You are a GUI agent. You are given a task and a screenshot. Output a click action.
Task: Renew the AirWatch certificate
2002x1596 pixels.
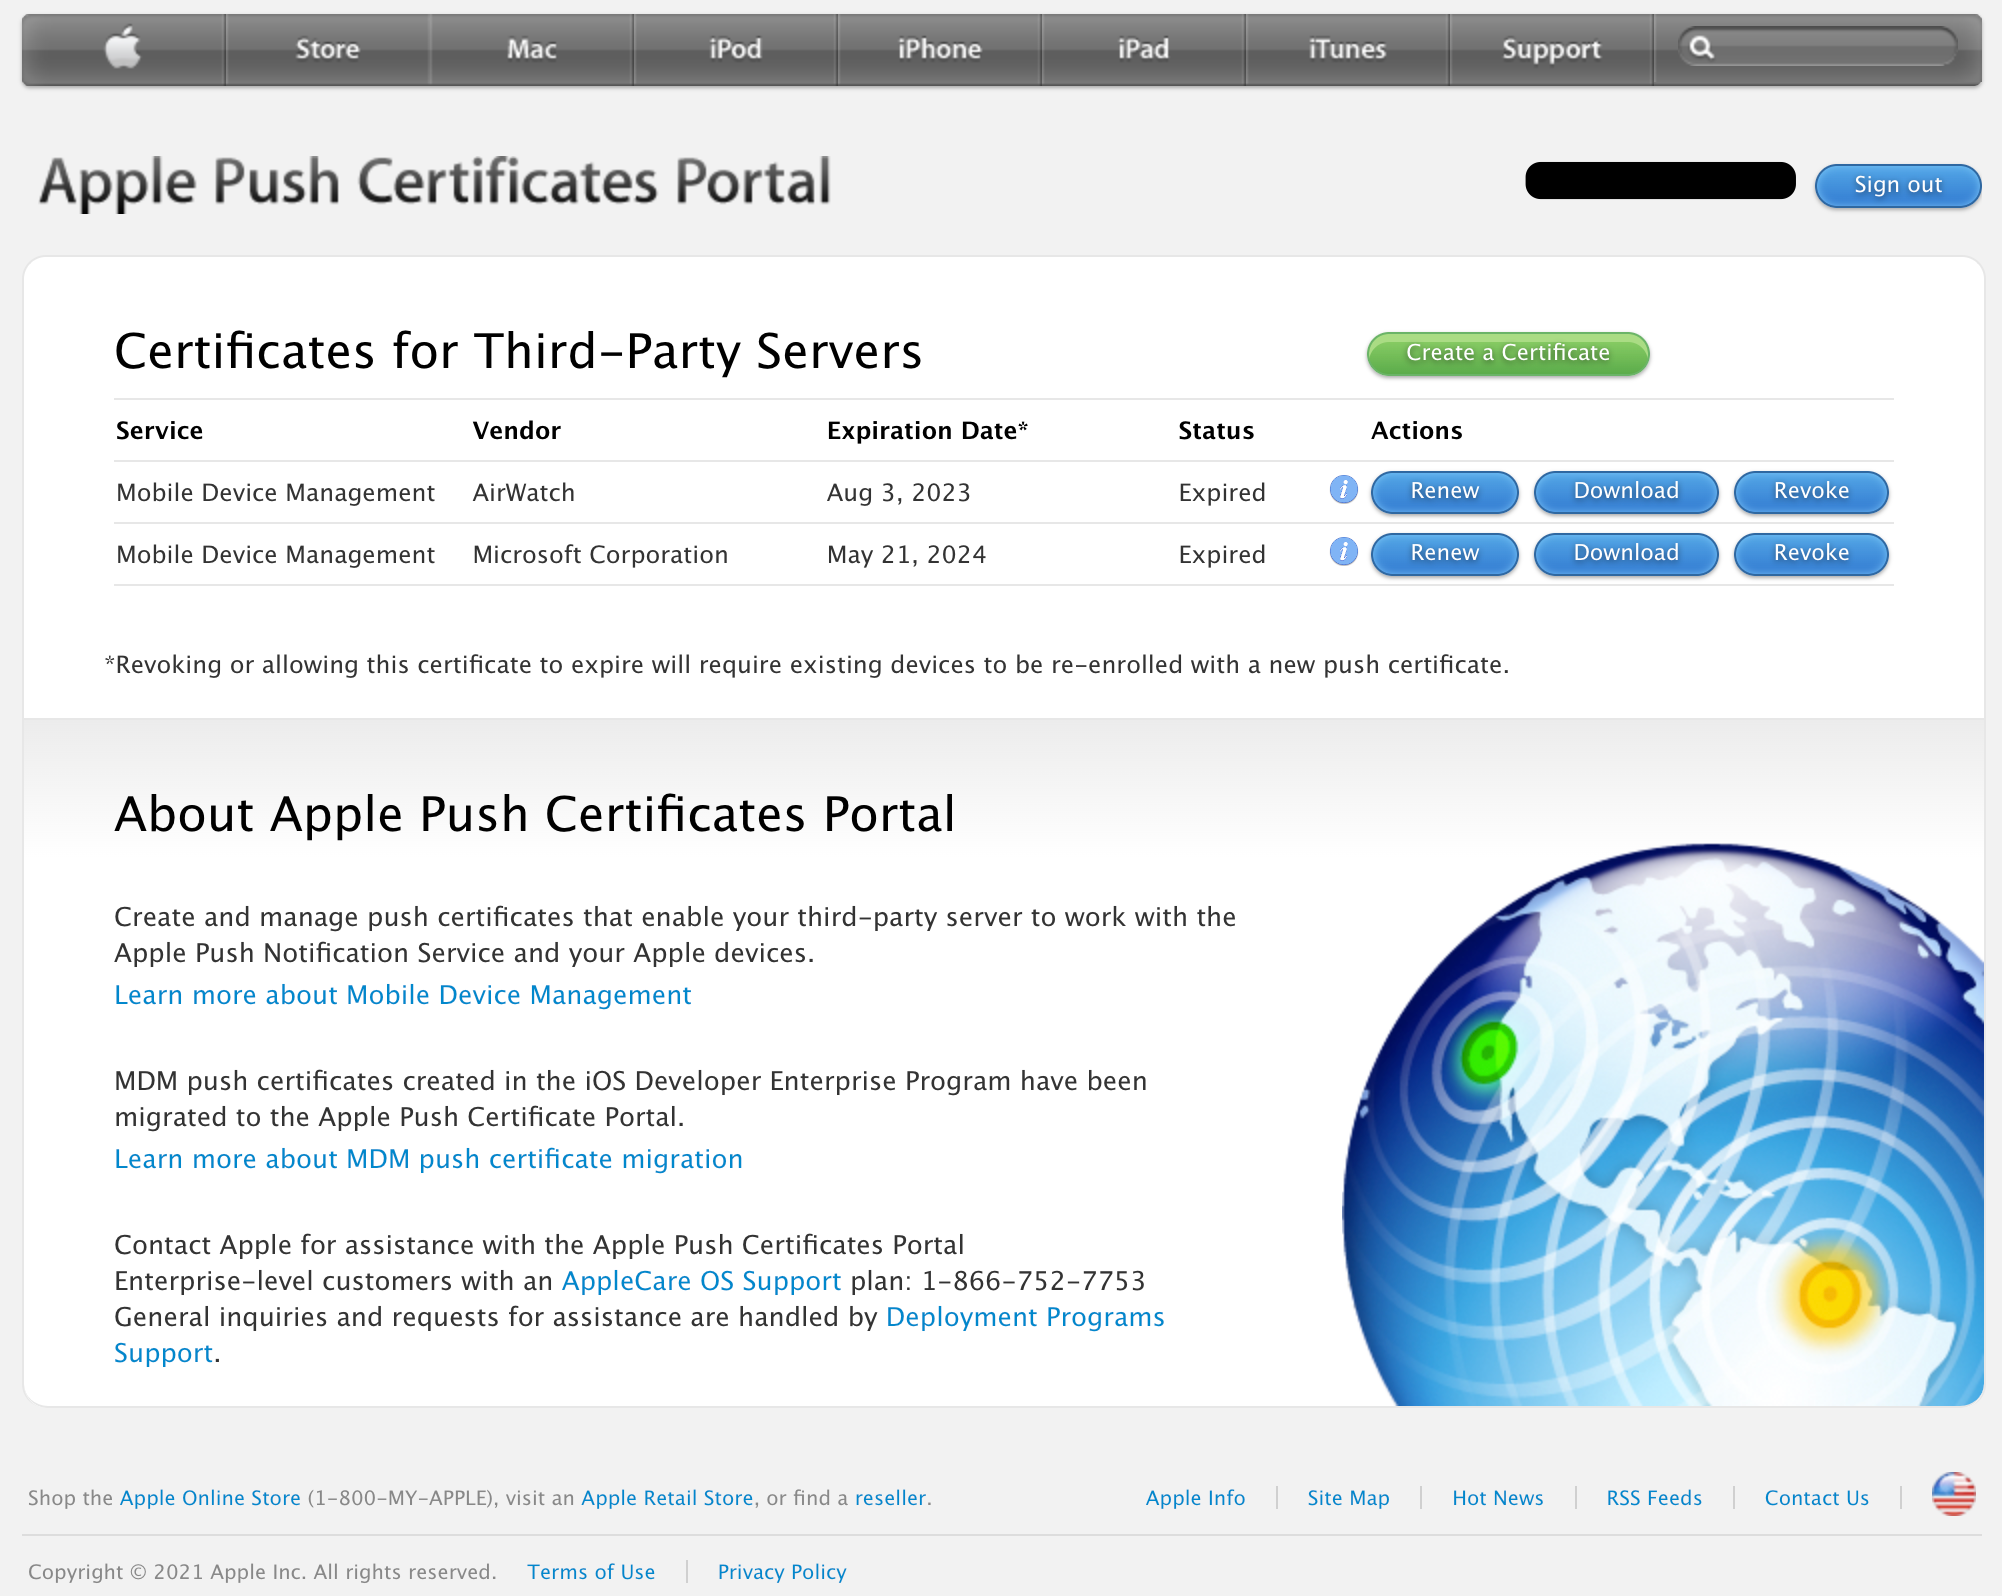1444,491
